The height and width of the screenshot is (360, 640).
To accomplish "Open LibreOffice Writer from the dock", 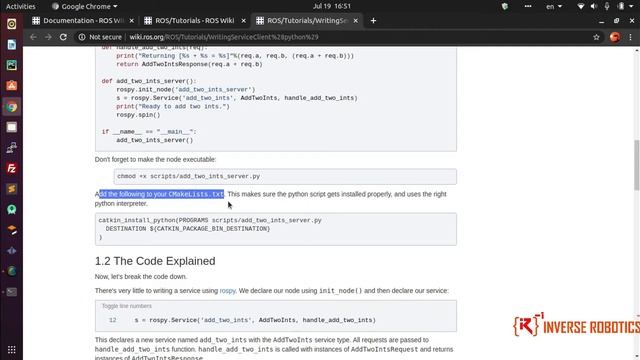I will pyautogui.click(x=11, y=44).
